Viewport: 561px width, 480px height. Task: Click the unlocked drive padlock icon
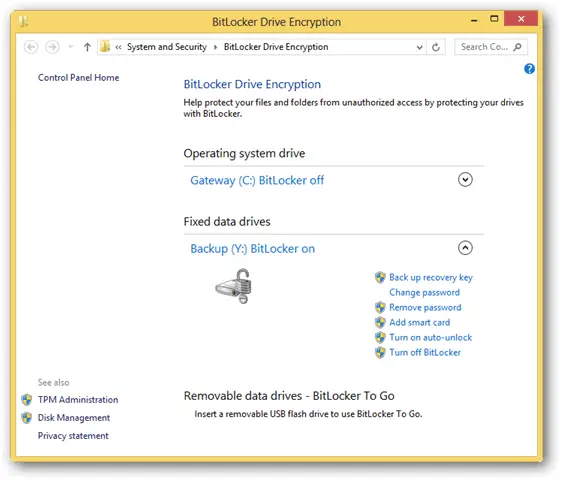[234, 286]
